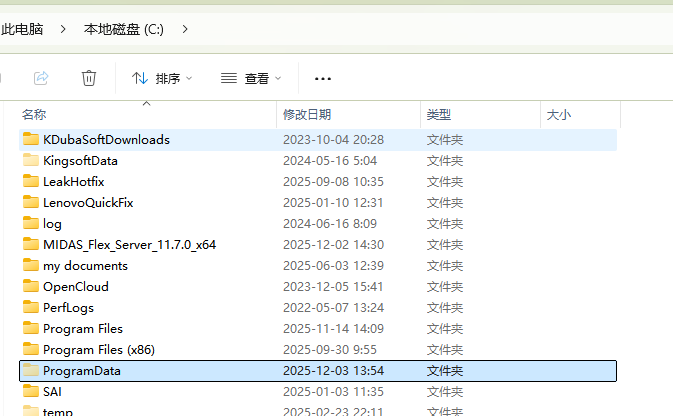Click the Delete trash can icon
The image size is (673, 416).
pos(89,78)
